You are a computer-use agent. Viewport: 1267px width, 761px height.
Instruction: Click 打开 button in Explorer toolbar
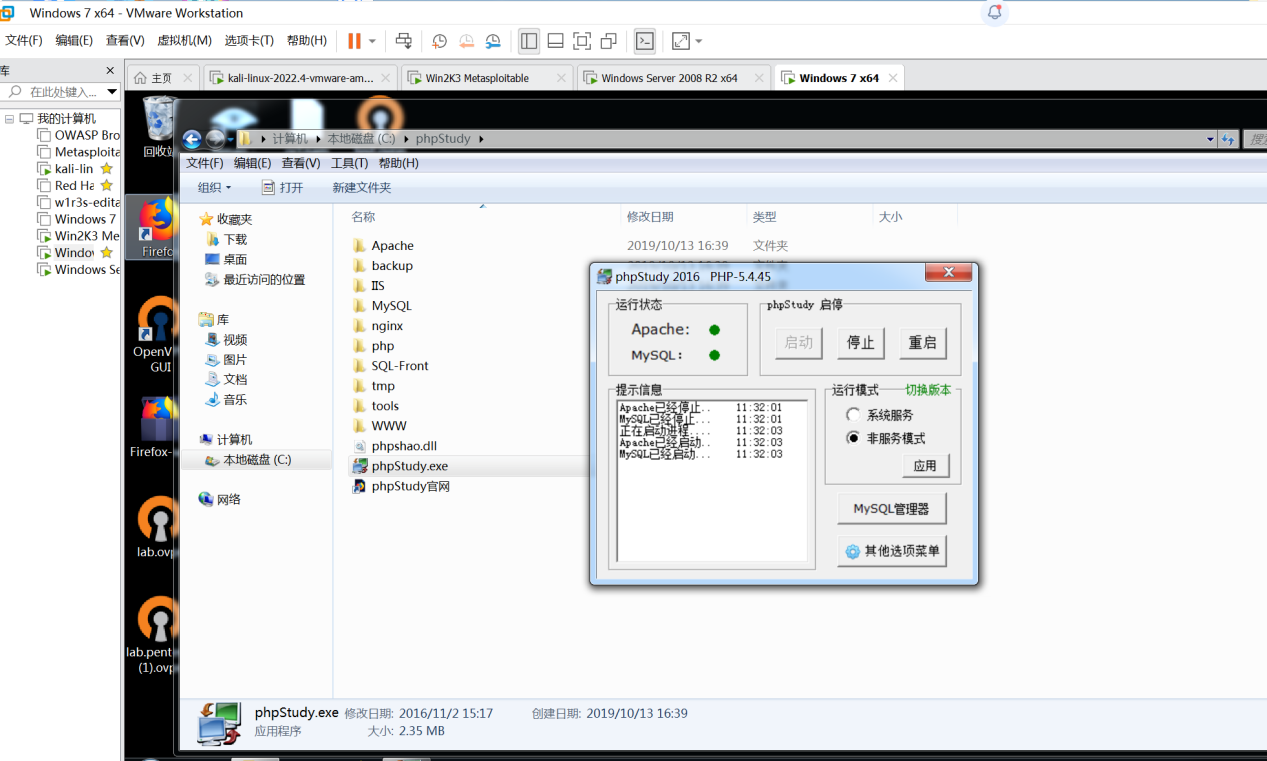pos(282,187)
